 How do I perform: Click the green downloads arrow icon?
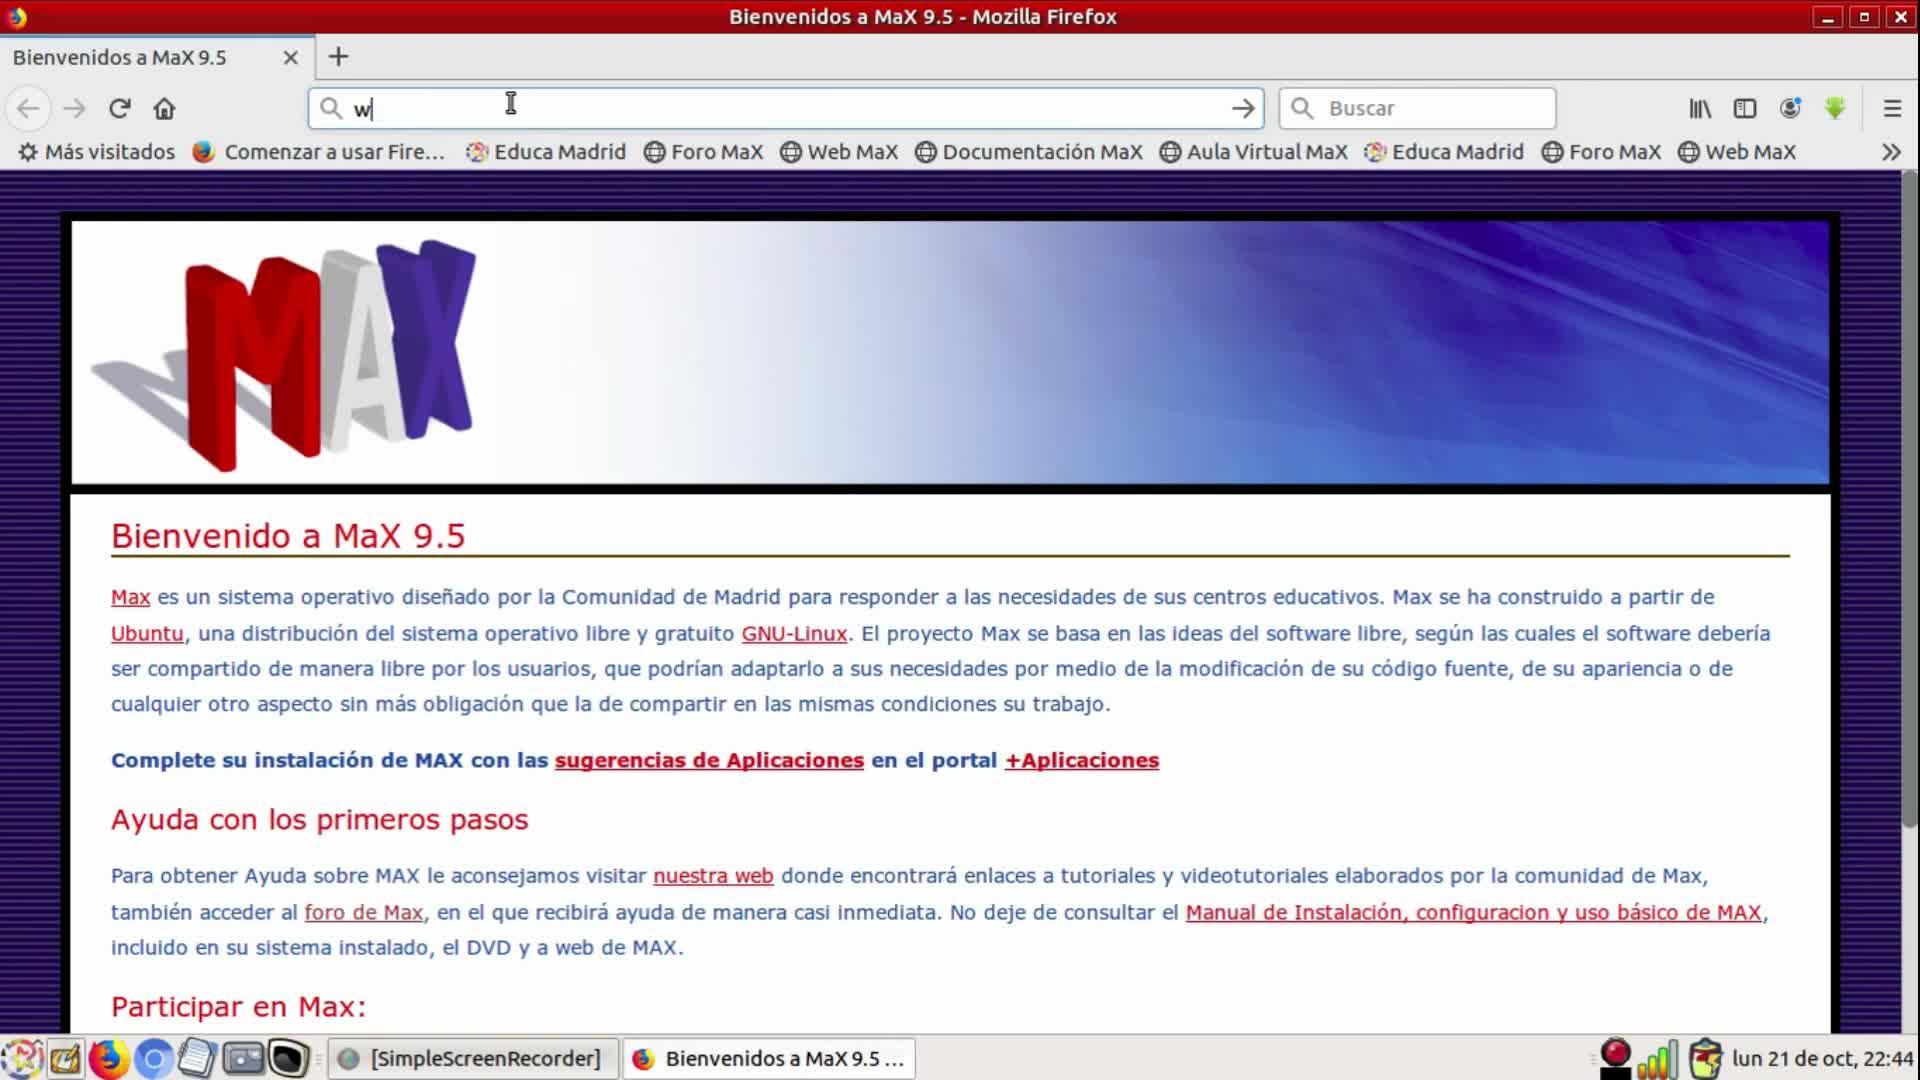(x=1835, y=108)
